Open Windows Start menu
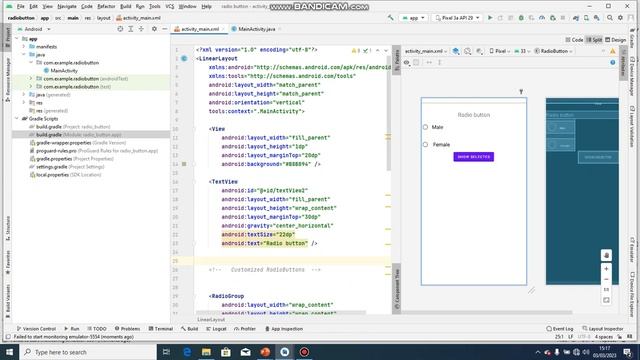 pos(9,352)
